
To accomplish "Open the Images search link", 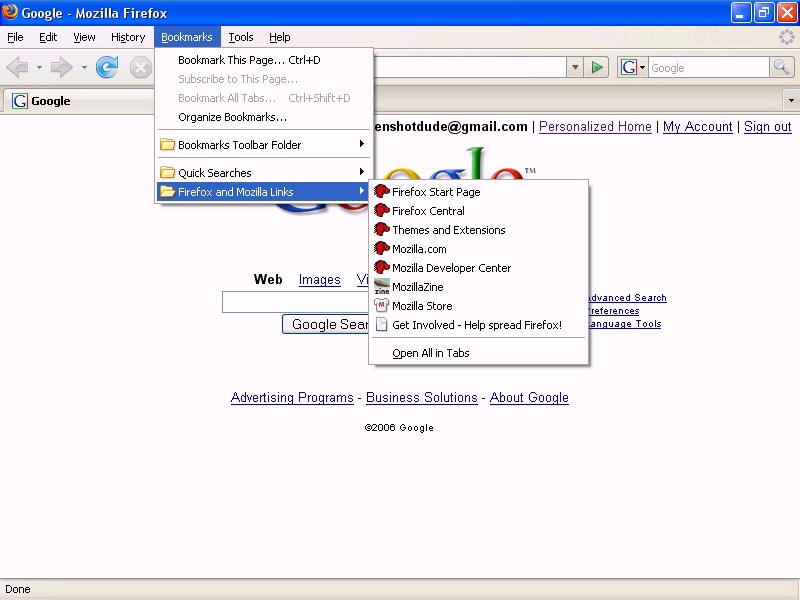I will point(319,280).
